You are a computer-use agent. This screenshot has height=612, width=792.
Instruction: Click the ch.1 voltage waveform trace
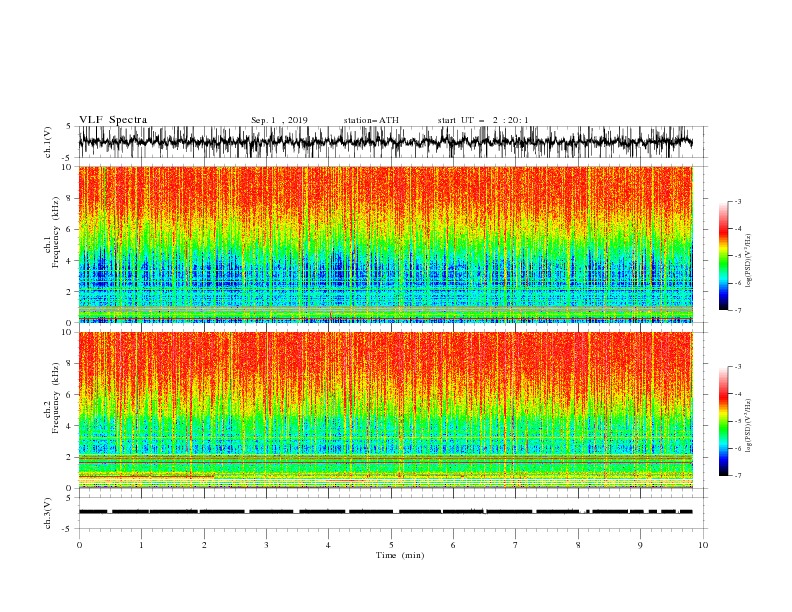[385, 142]
